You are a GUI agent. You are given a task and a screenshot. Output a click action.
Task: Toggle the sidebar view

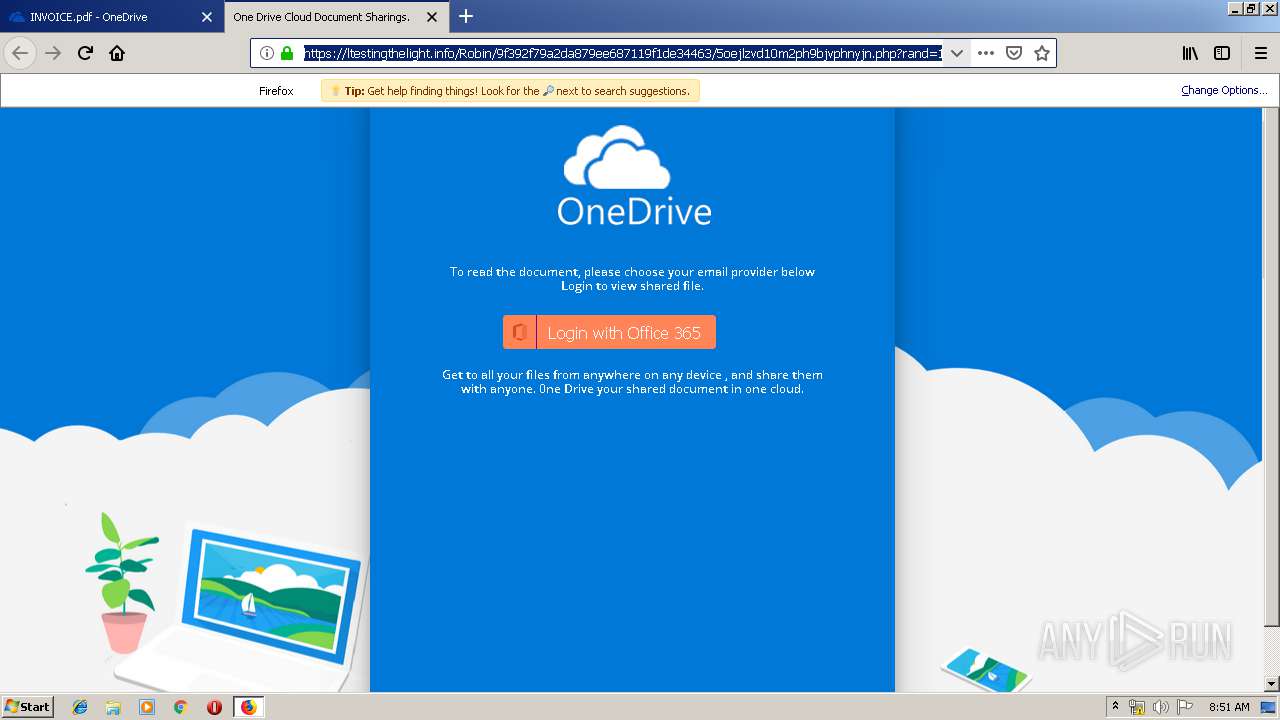click(x=1222, y=53)
